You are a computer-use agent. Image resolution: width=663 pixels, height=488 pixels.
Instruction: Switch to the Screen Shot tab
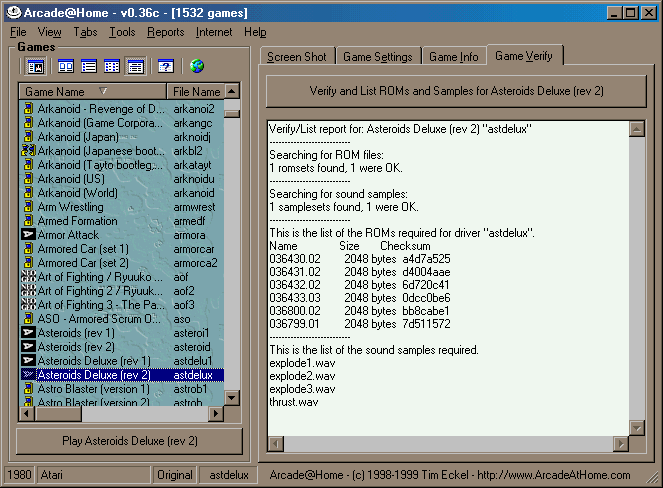(297, 56)
